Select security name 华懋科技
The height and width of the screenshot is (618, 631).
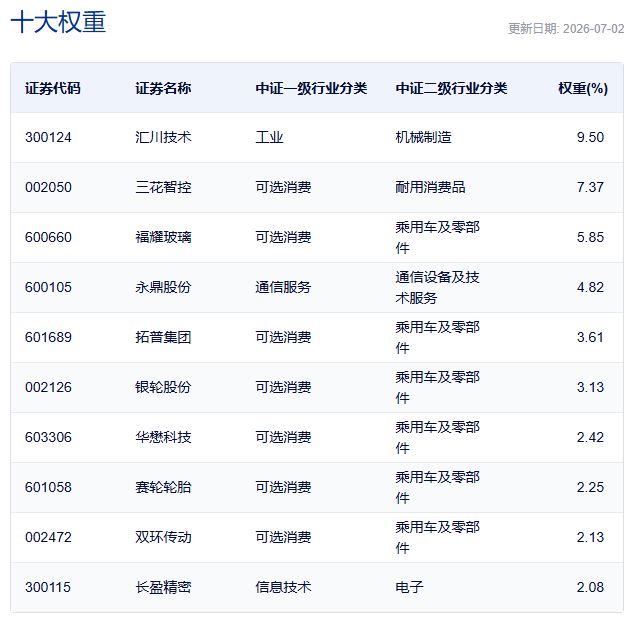(x=163, y=437)
